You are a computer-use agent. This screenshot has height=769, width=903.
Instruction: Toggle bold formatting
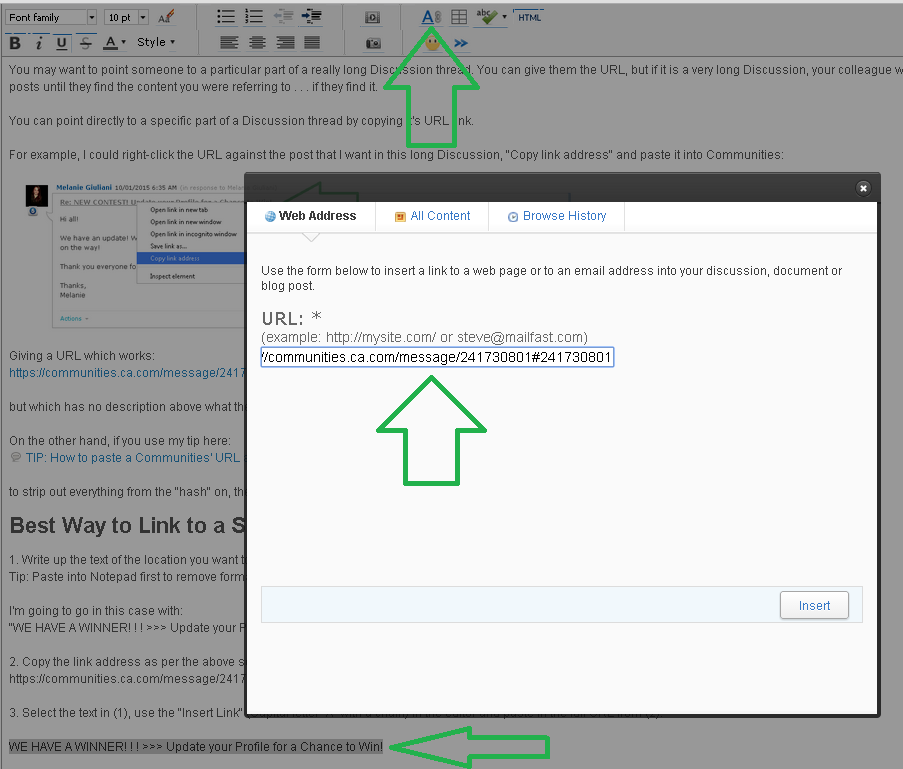16,43
